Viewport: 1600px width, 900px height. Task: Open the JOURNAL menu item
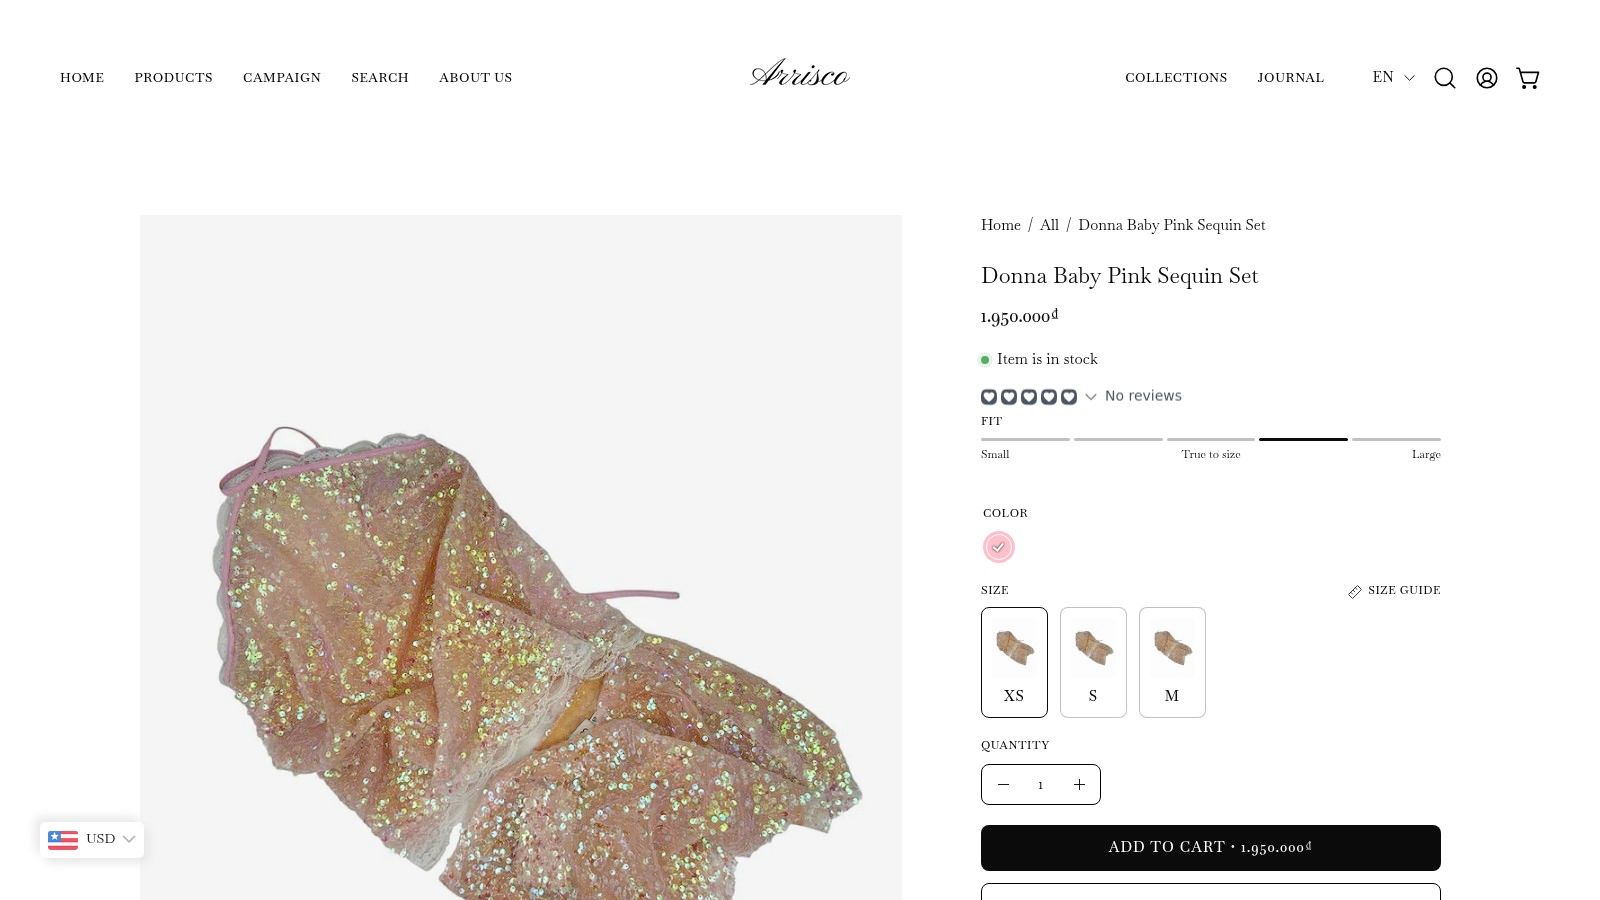coord(1290,77)
